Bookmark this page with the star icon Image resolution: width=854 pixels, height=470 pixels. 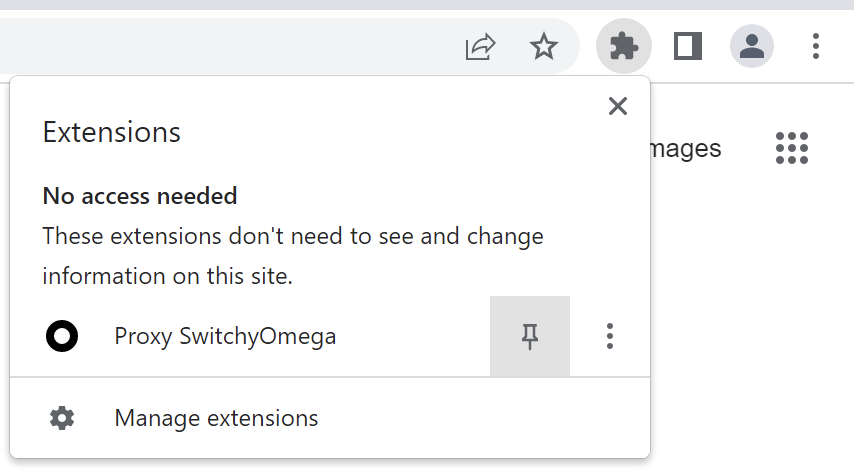543,46
